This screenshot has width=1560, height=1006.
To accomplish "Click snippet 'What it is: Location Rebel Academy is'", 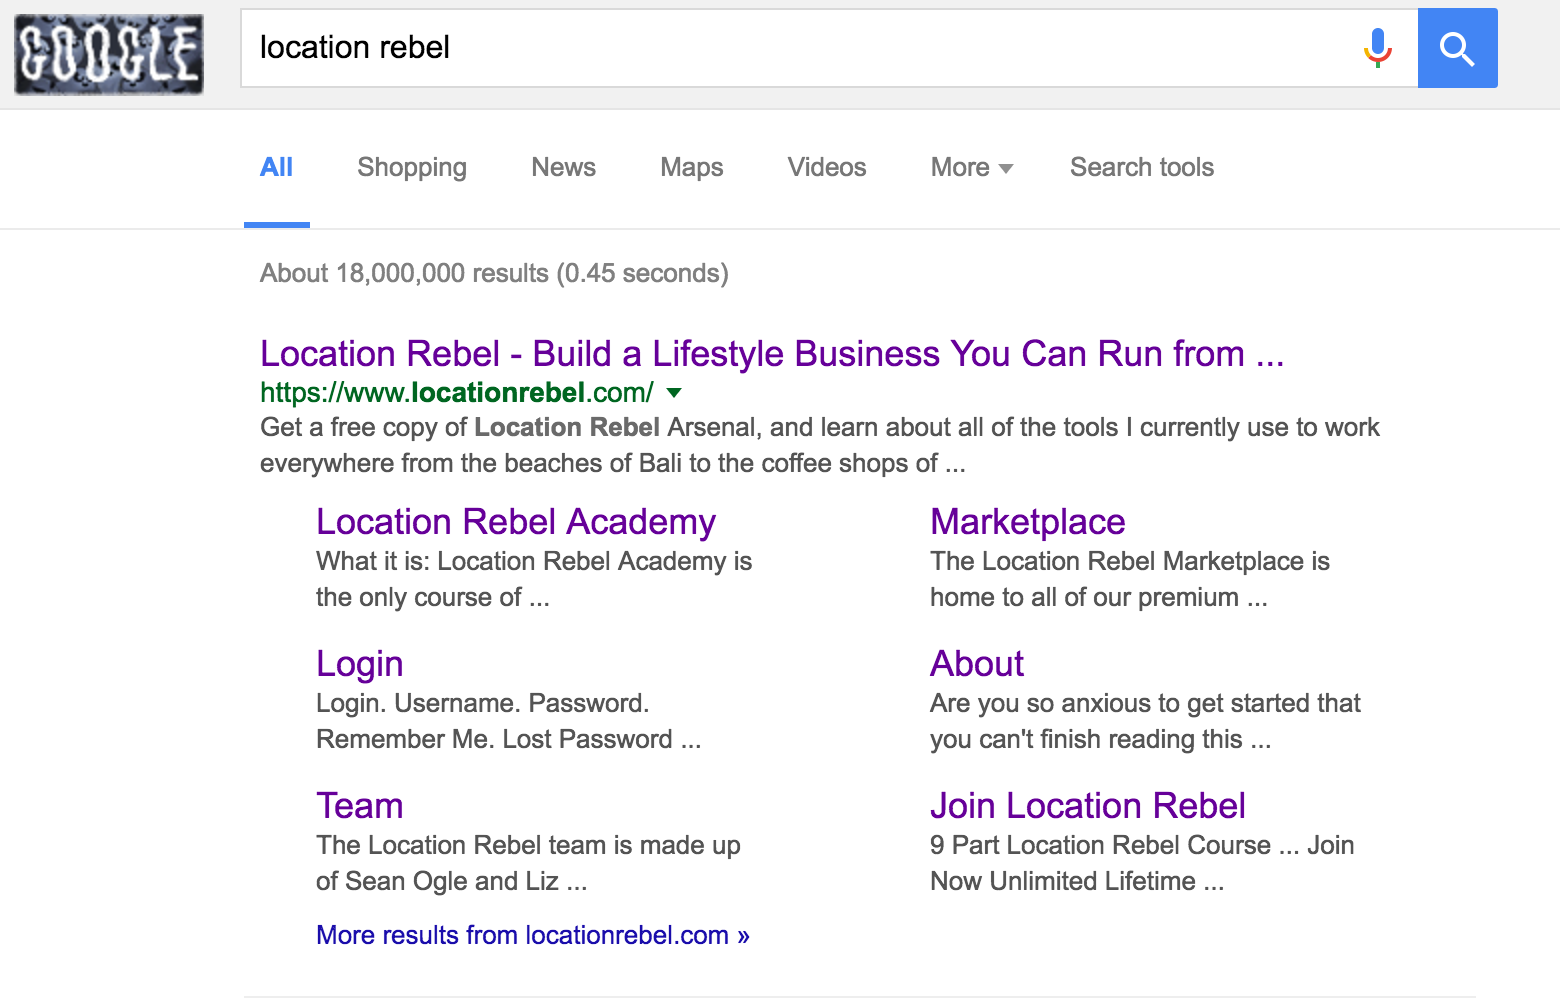I will pos(534,561).
